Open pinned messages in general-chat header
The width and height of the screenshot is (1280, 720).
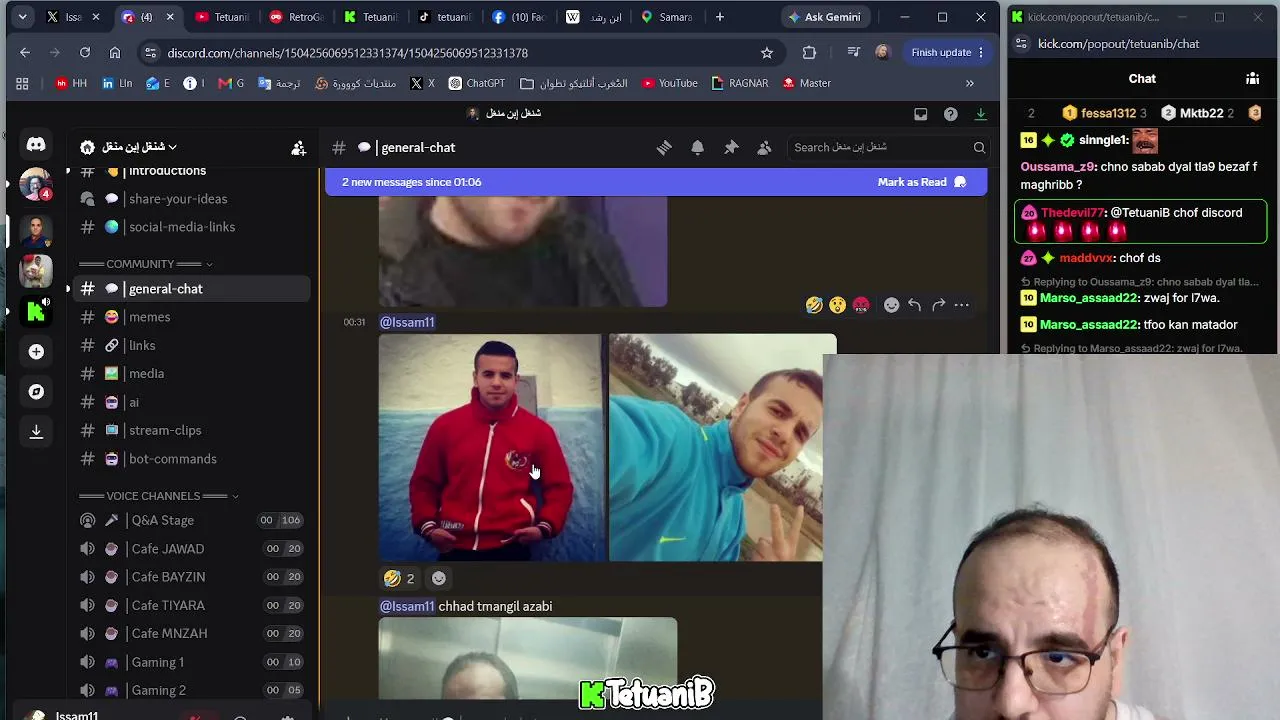pos(731,147)
